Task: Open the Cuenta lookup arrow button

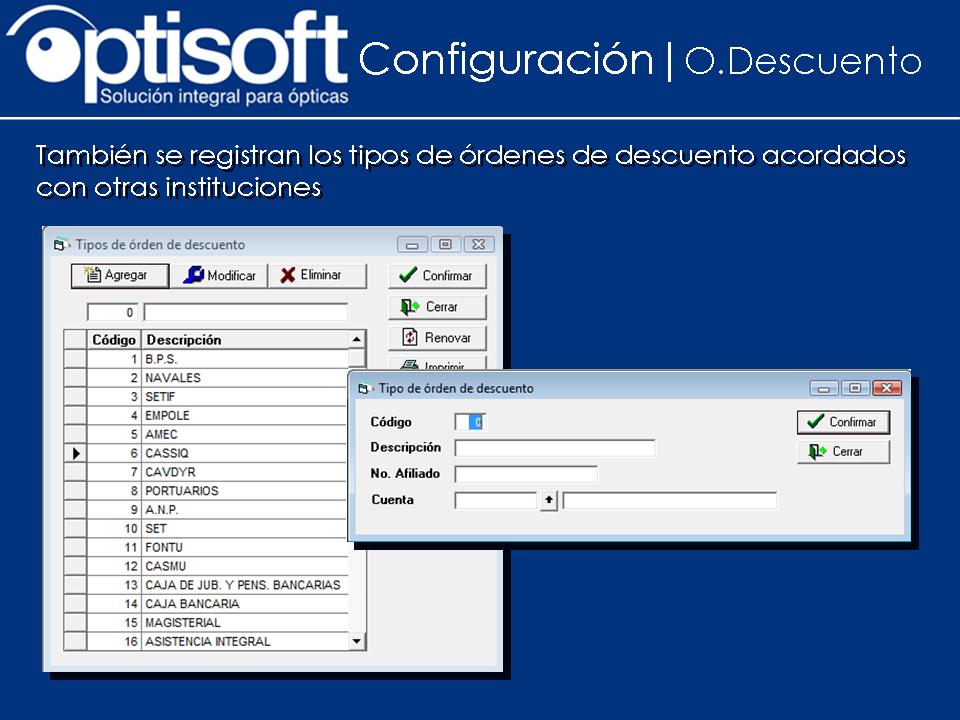Action: click(546, 499)
